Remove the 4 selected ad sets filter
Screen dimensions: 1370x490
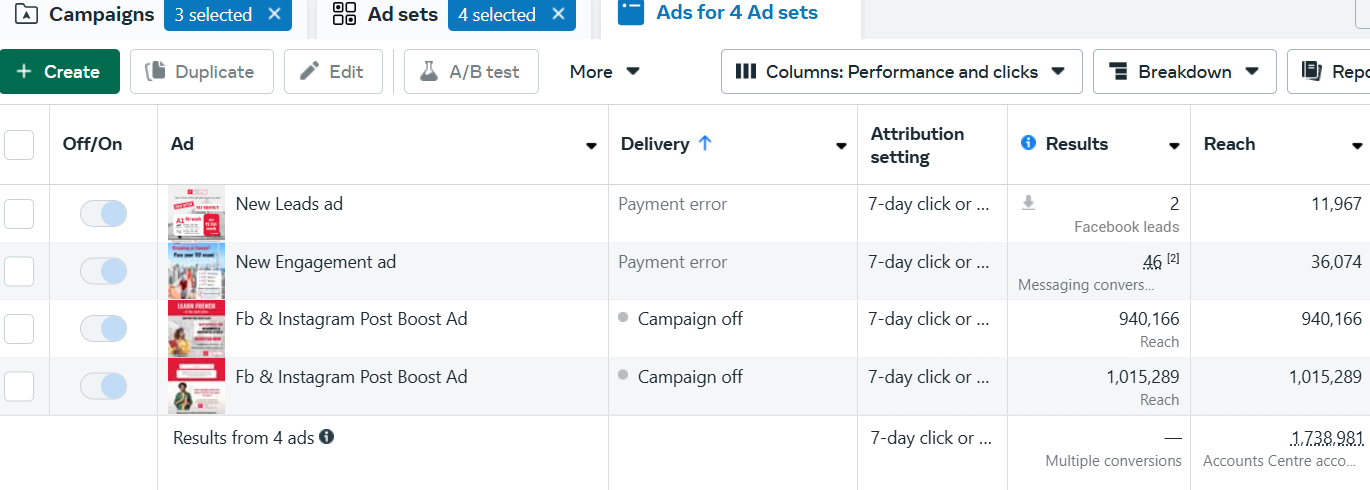pos(558,14)
